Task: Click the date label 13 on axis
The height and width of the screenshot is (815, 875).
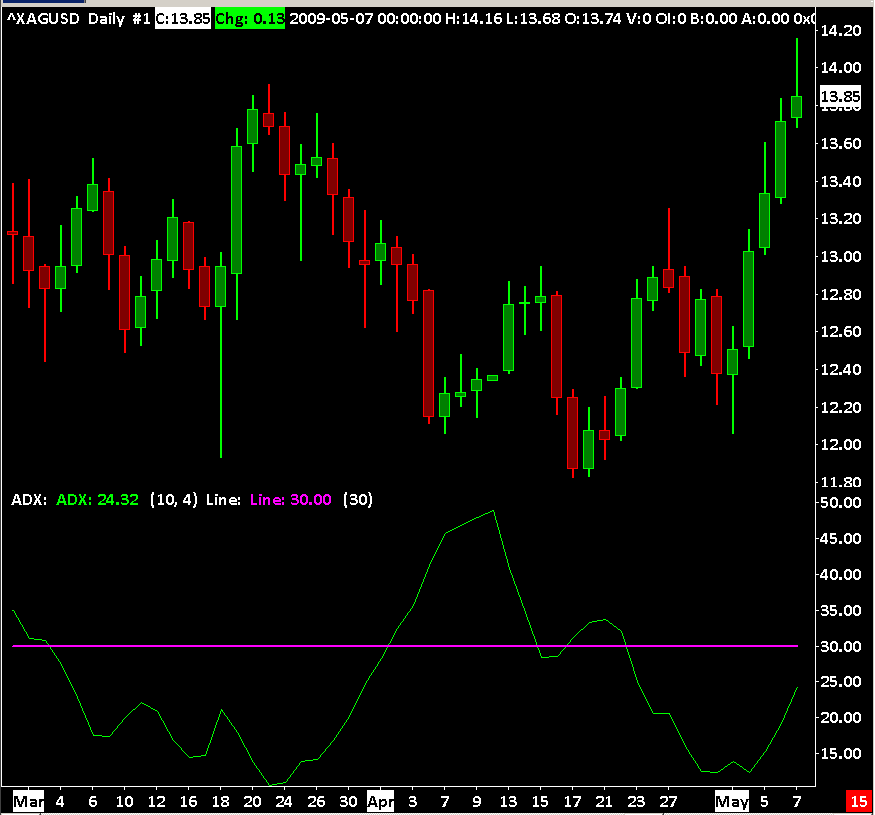Action: click(508, 802)
